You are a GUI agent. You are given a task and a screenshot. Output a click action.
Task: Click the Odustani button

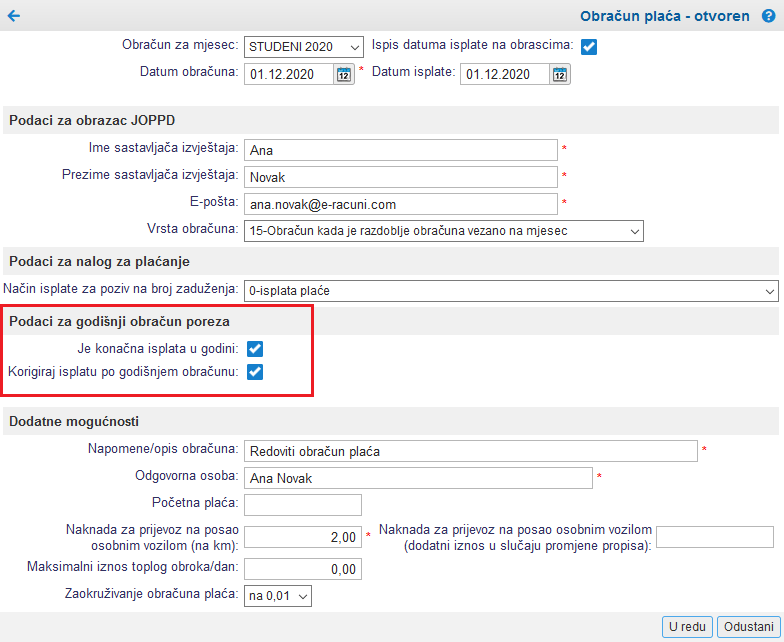(x=748, y=627)
